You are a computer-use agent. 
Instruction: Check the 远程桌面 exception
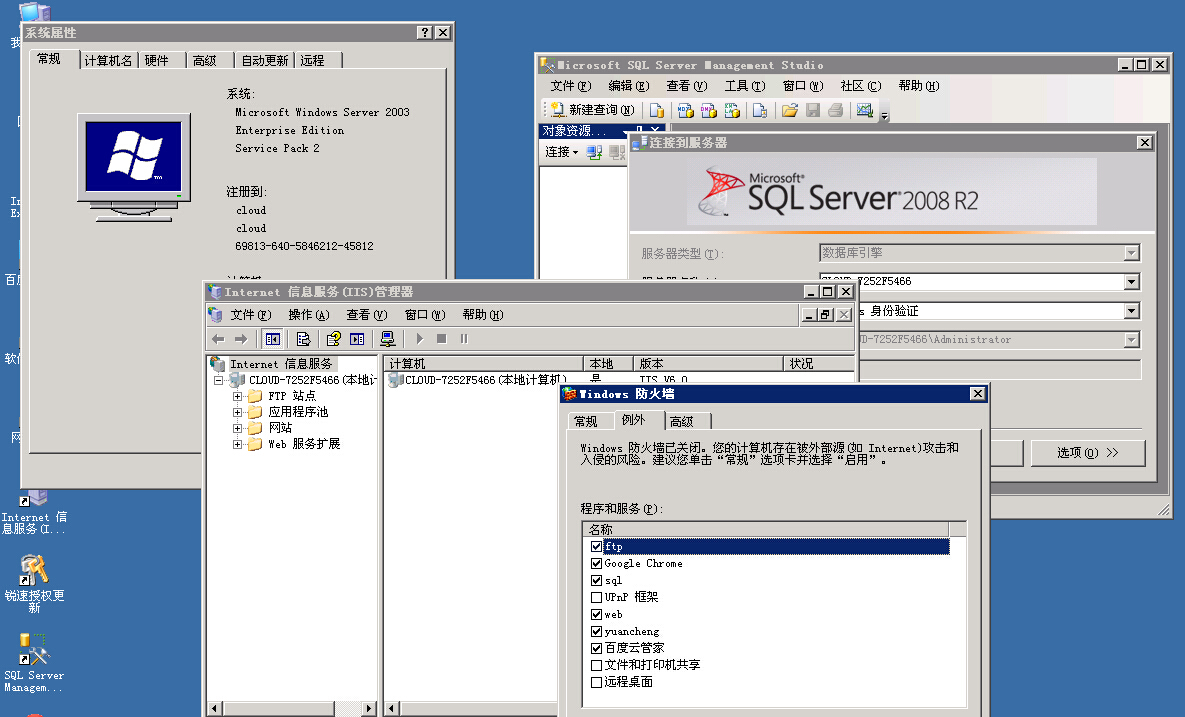click(596, 682)
